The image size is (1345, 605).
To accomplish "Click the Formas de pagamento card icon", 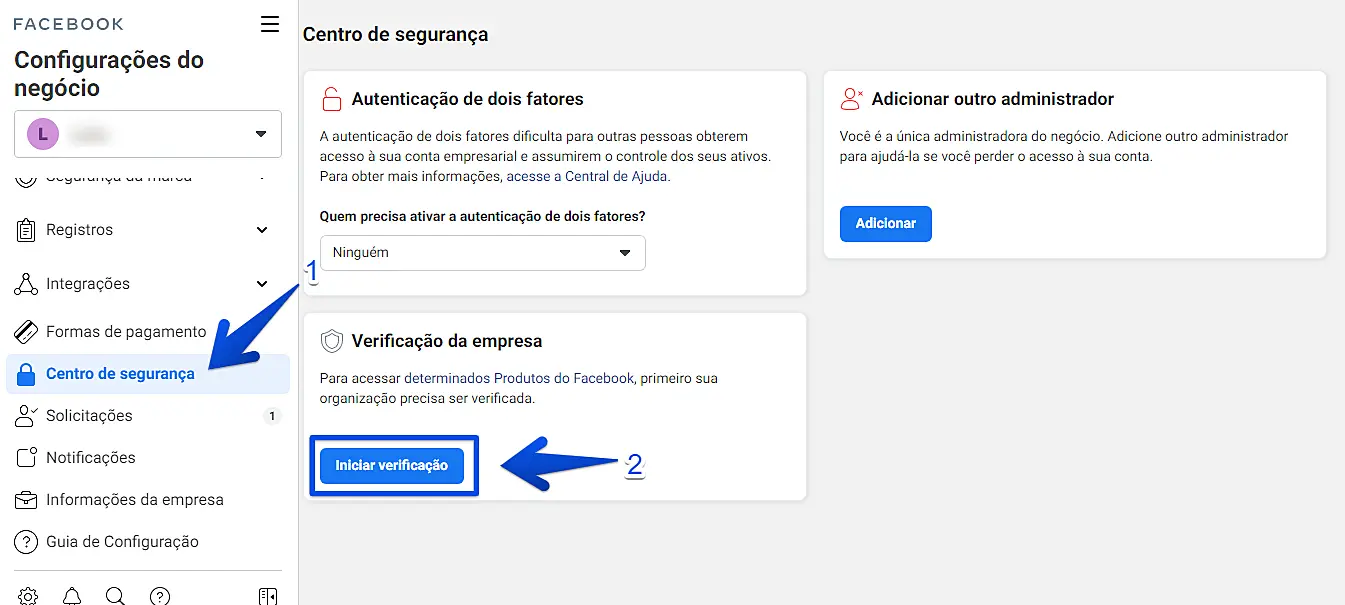I will pyautogui.click(x=27, y=332).
